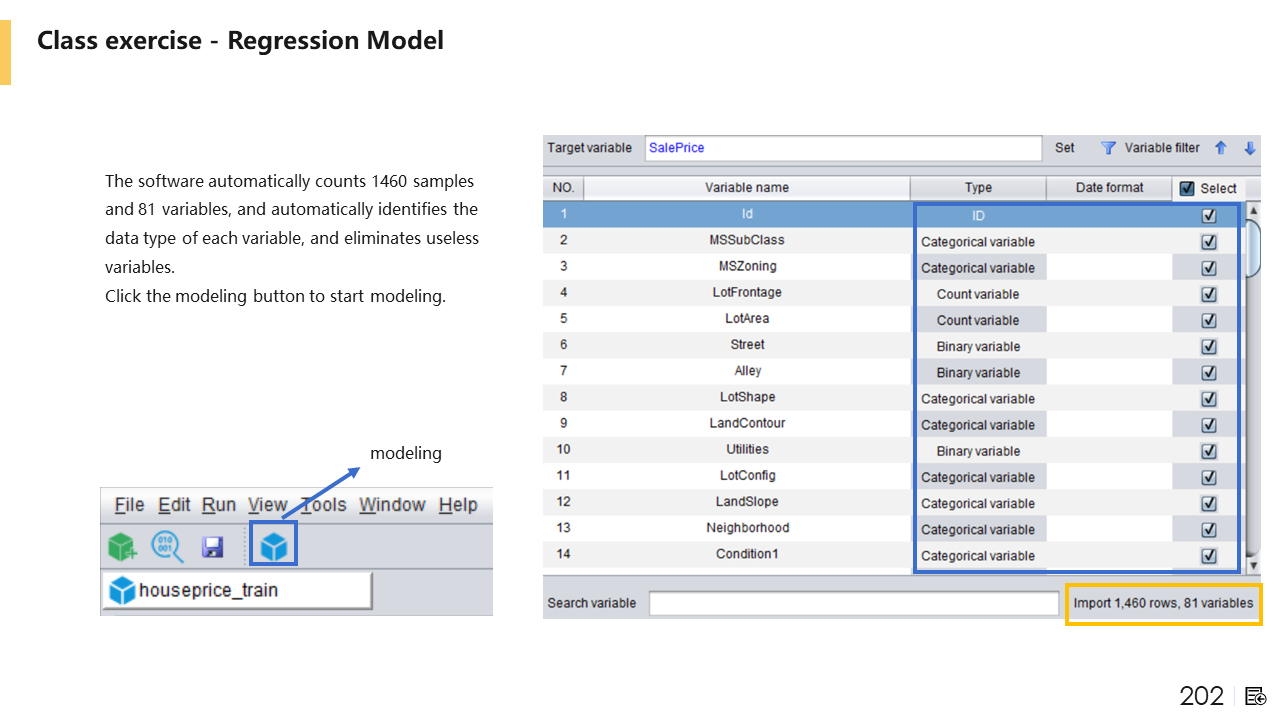Click the green cube new model icon
The height and width of the screenshot is (720, 1280).
(122, 547)
